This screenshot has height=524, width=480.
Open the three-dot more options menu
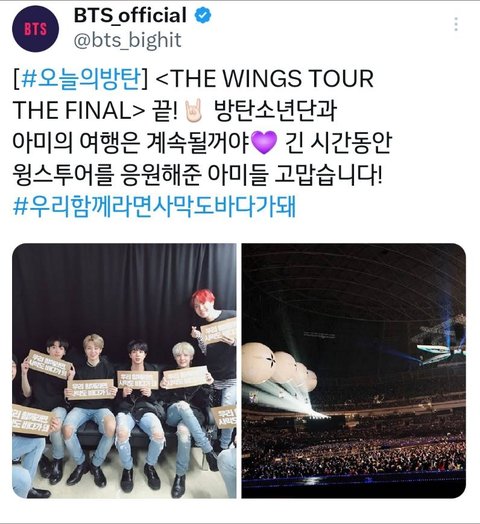tap(456, 24)
